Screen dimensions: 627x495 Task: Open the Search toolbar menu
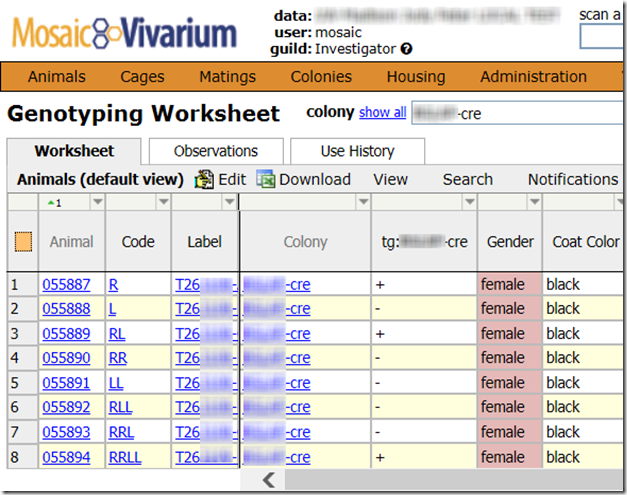[468, 180]
